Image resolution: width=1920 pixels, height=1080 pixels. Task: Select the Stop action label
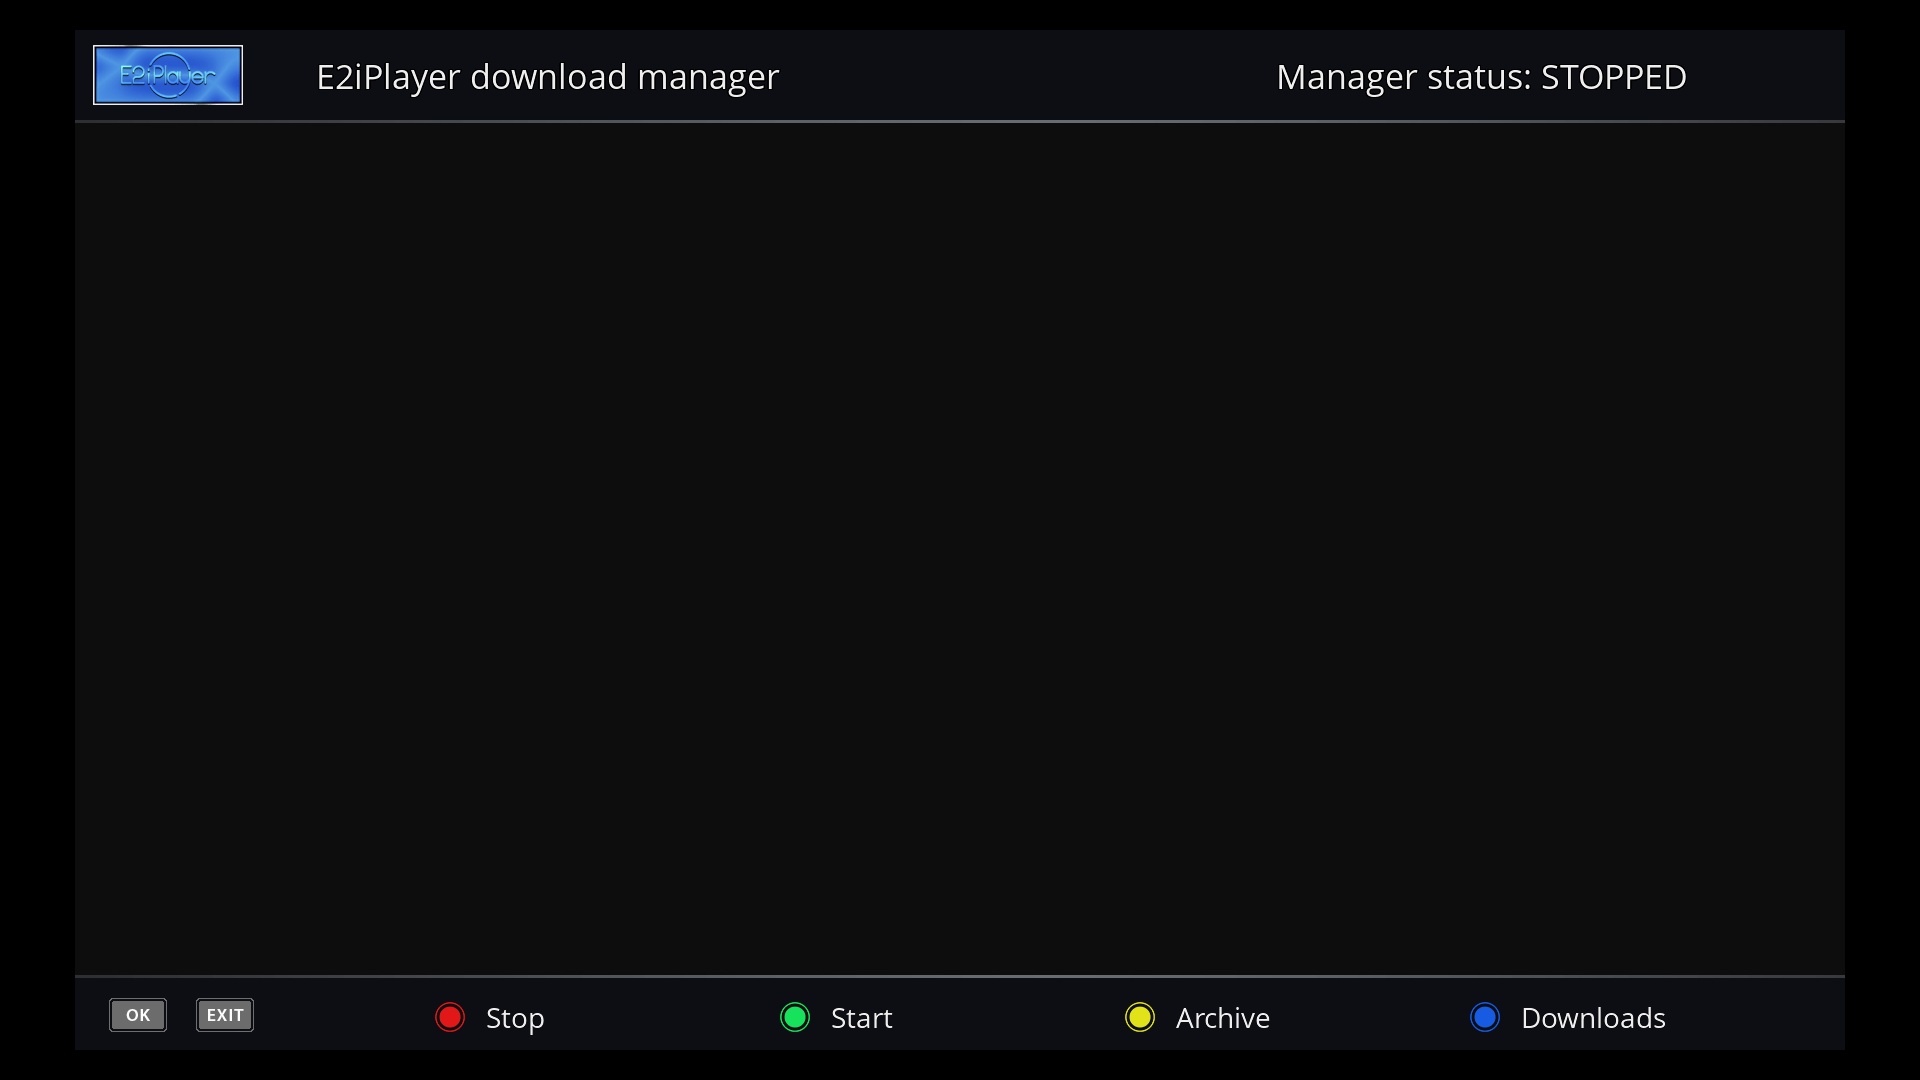point(515,1018)
